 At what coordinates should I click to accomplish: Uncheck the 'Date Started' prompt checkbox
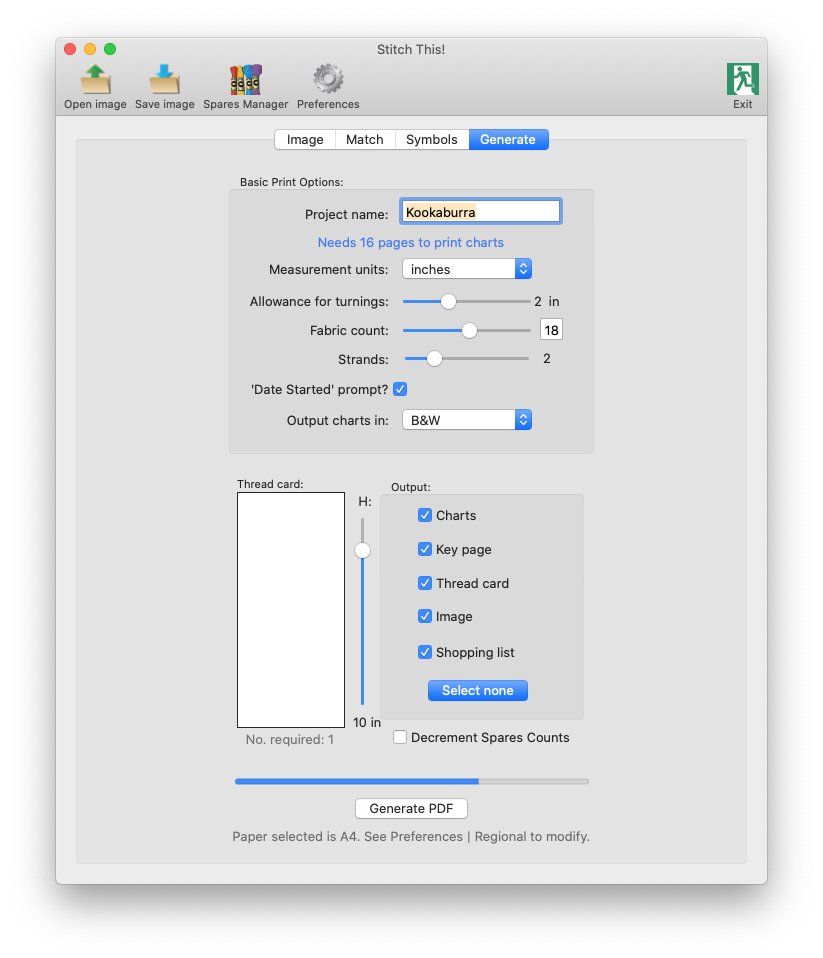pos(400,389)
